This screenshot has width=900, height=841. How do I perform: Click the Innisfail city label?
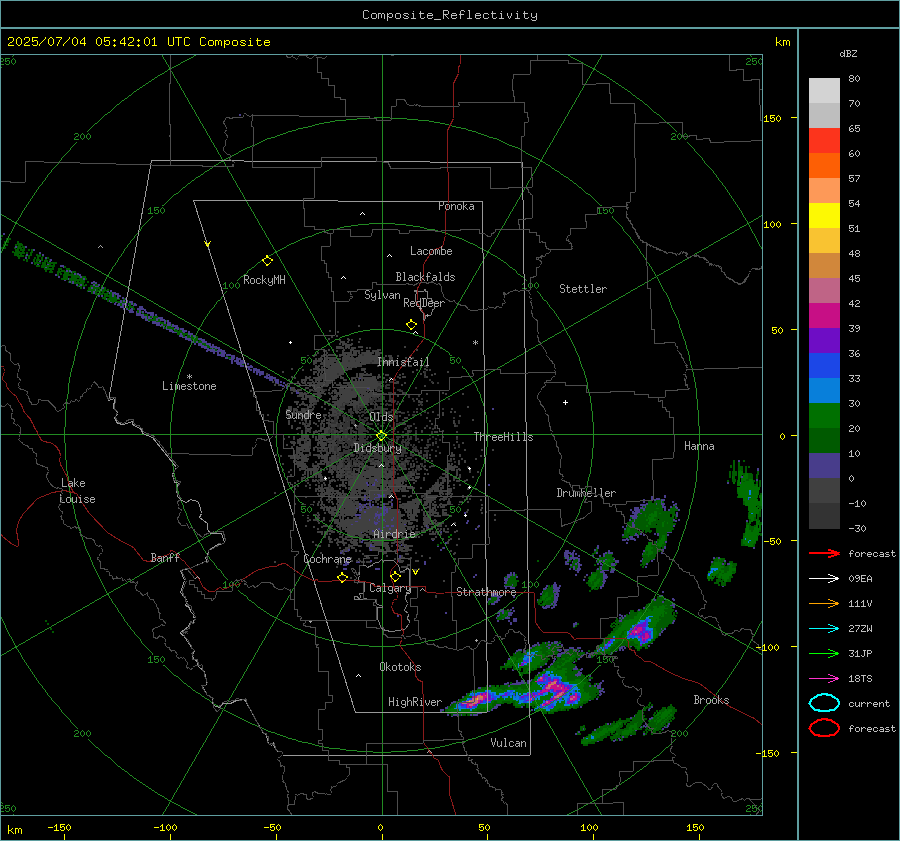click(403, 362)
